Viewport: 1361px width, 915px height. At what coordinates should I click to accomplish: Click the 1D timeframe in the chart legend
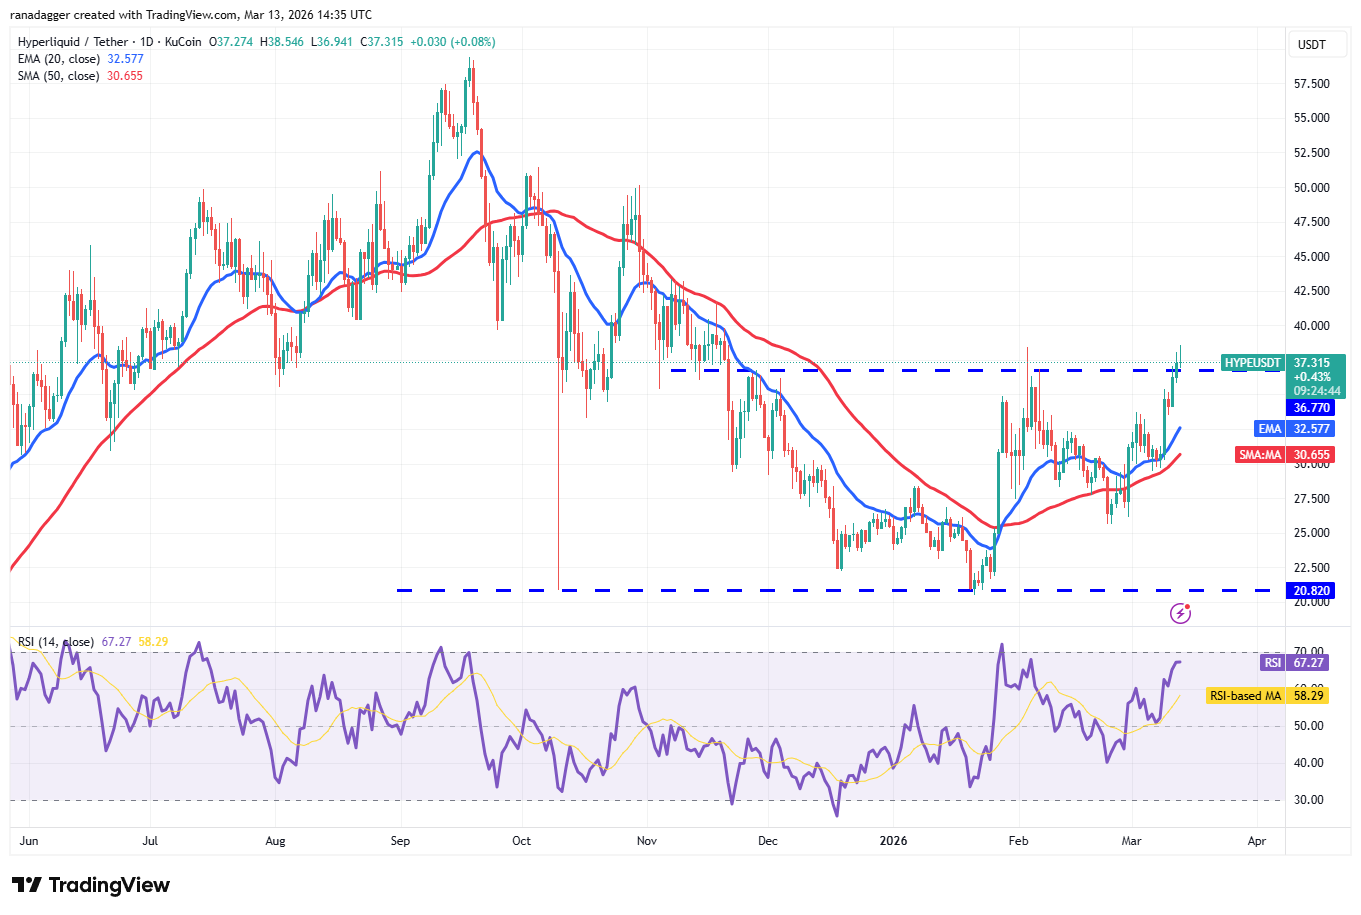(146, 42)
